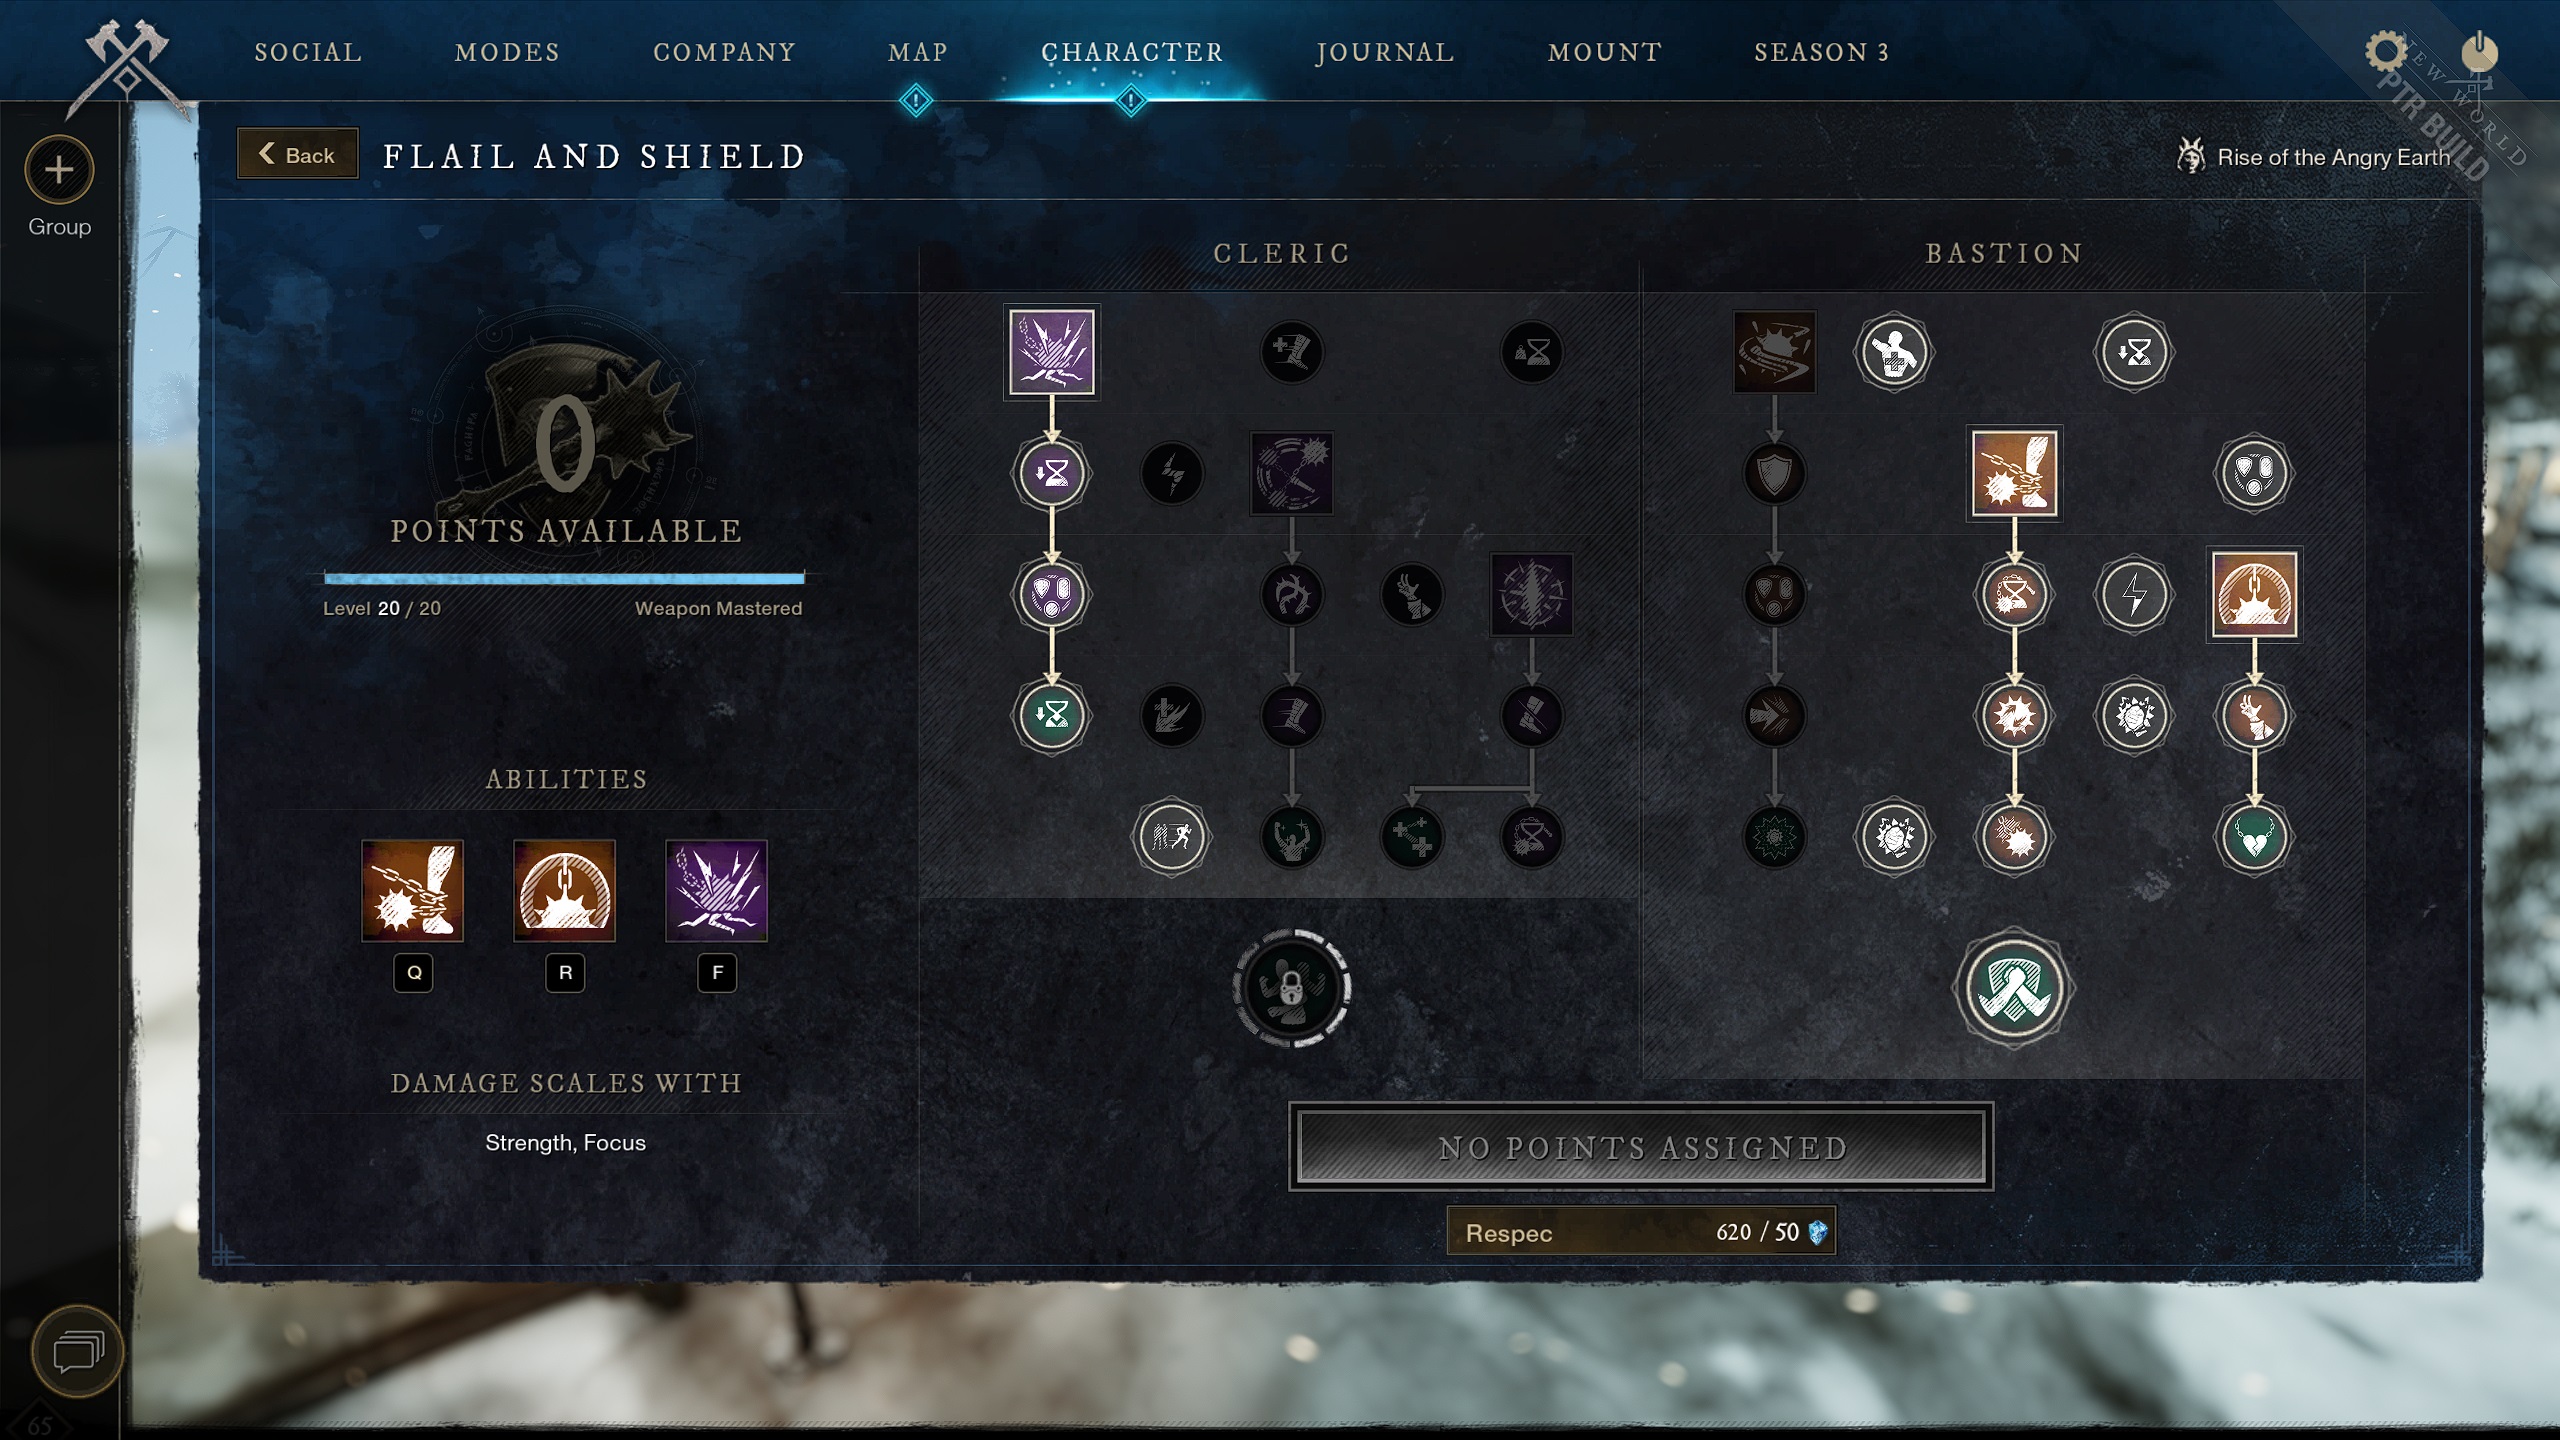
Task: Open the Season 3 tab
Action: tap(1823, 51)
